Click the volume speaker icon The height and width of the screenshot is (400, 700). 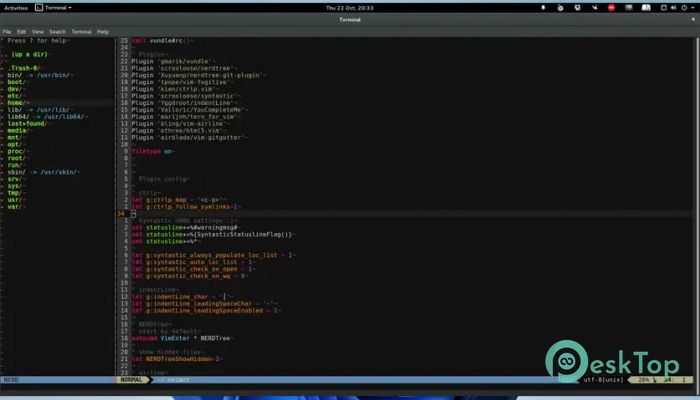point(674,8)
